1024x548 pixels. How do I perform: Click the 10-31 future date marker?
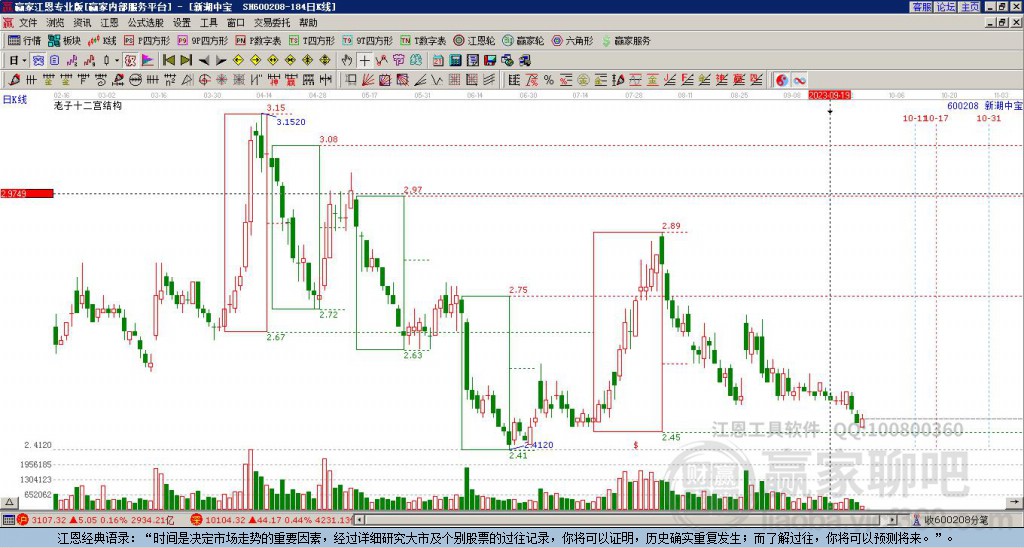pyautogui.click(x=988, y=118)
